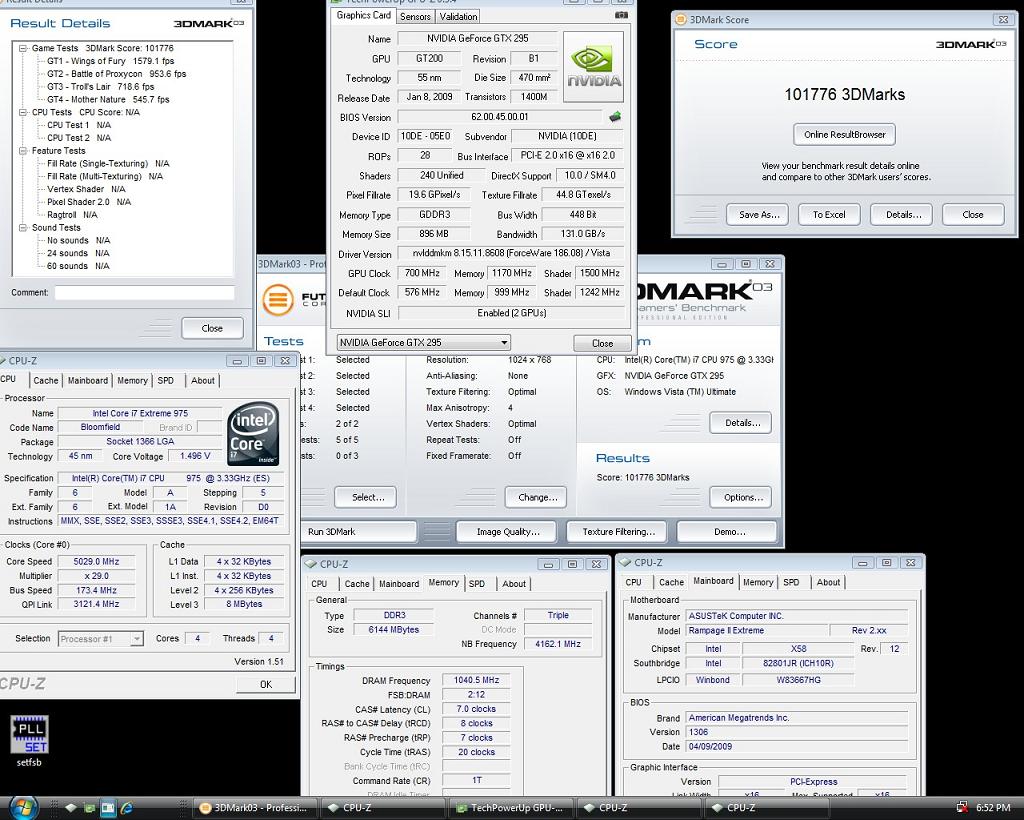Click the Intel Core i7 logo in CPU-Z
1024x820 pixels.
pyautogui.click(x=253, y=434)
